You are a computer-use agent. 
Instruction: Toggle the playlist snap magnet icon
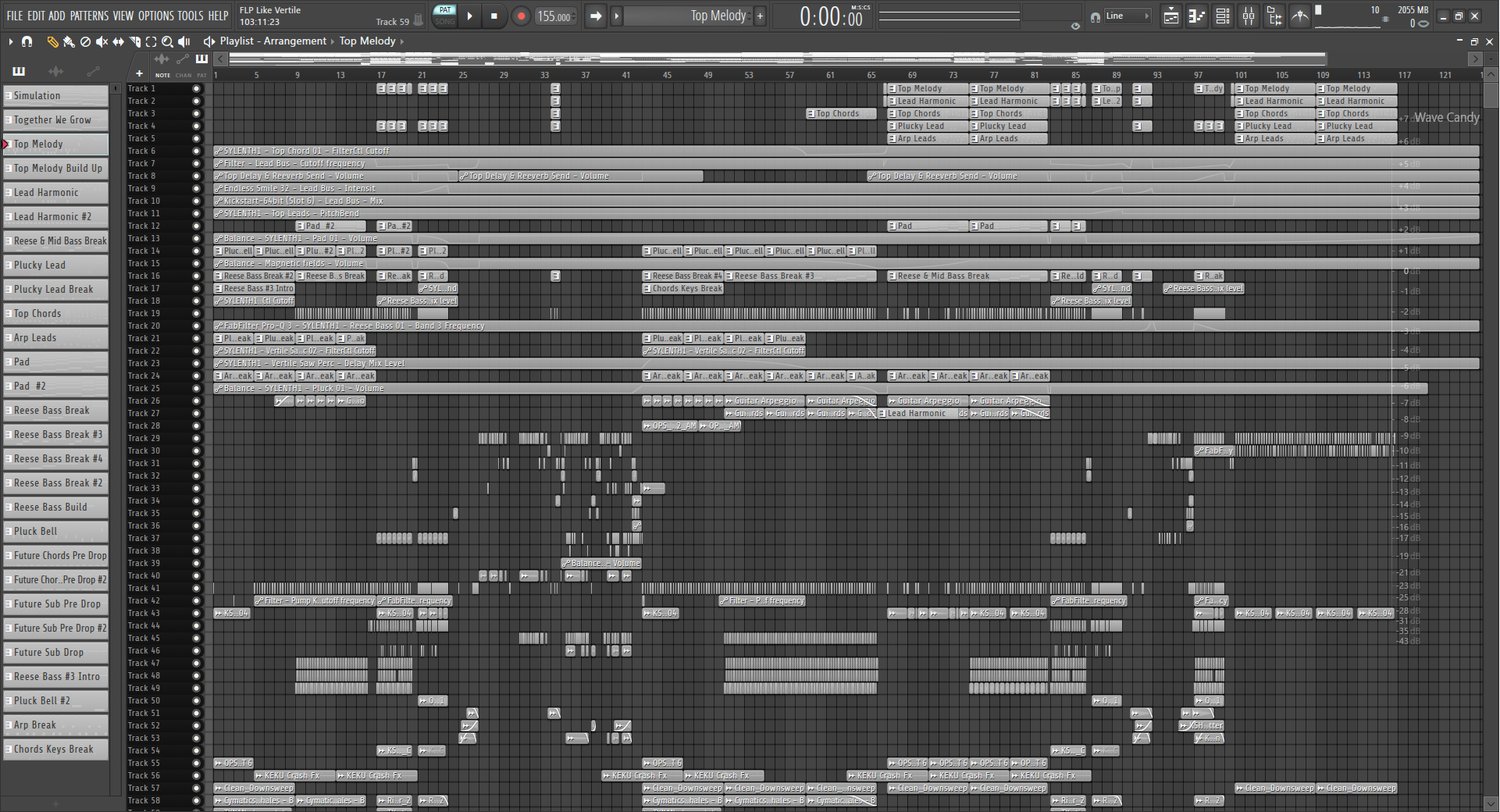click(x=27, y=42)
